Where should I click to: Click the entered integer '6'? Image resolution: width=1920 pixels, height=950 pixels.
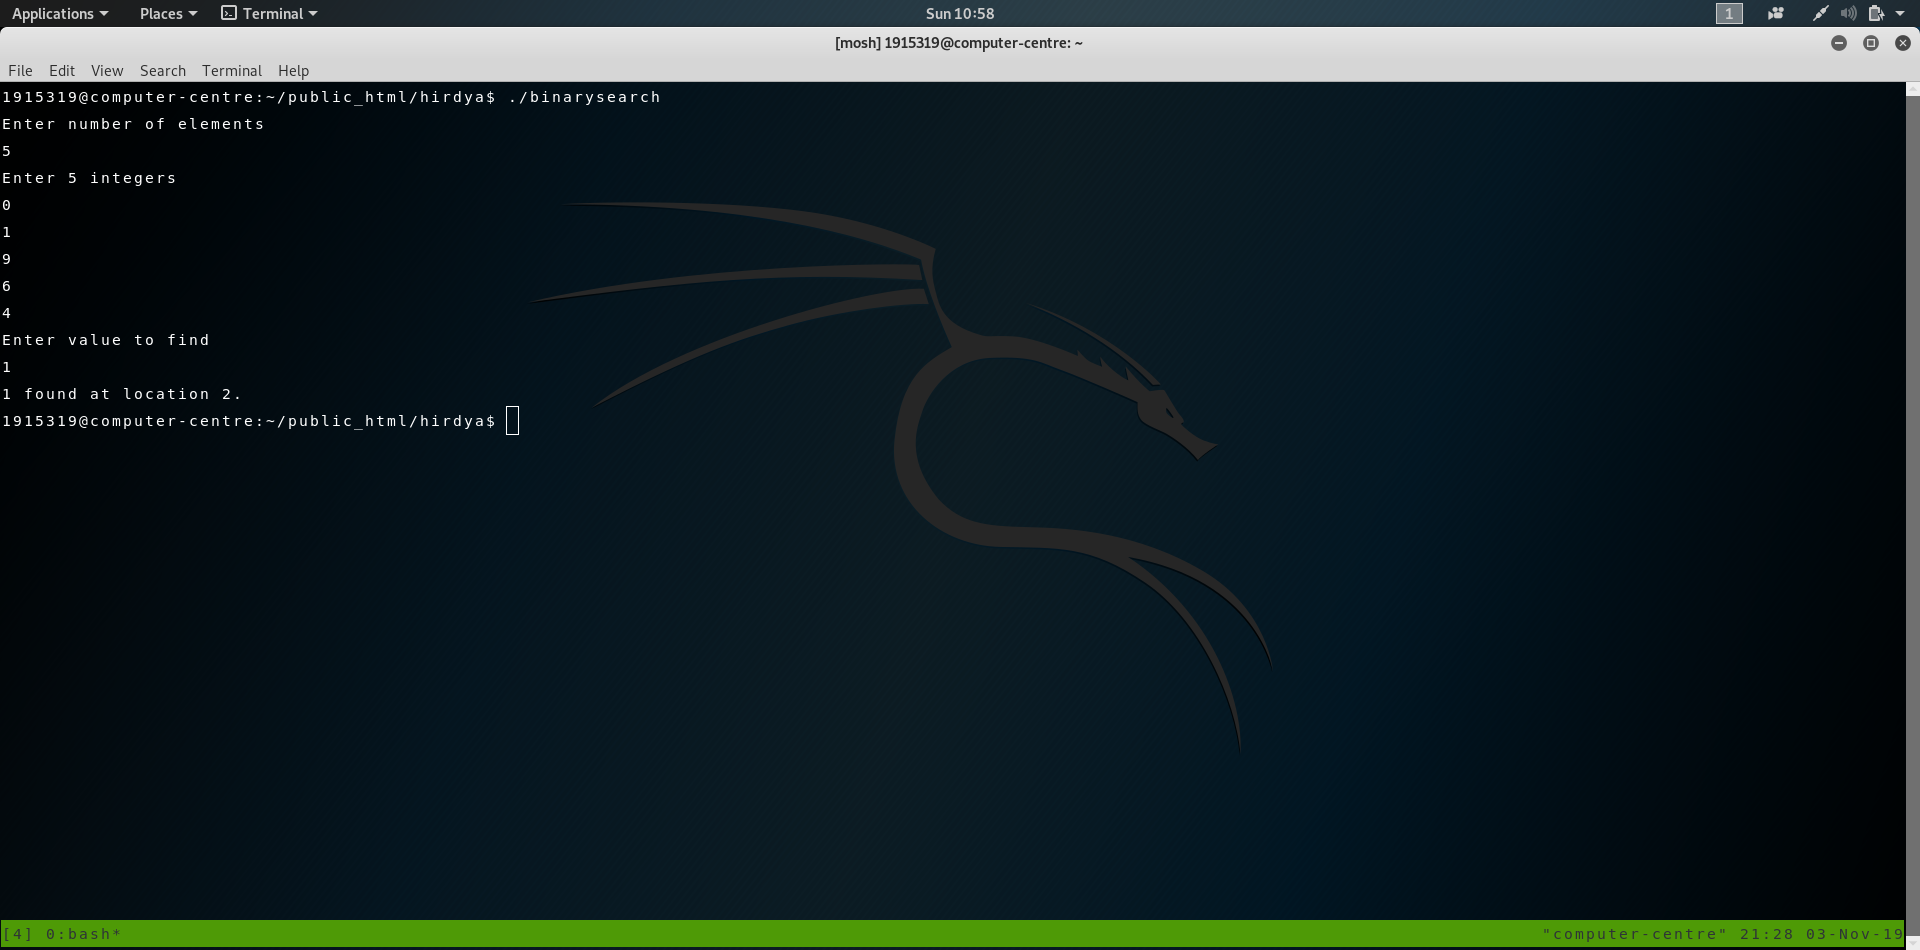[7, 286]
